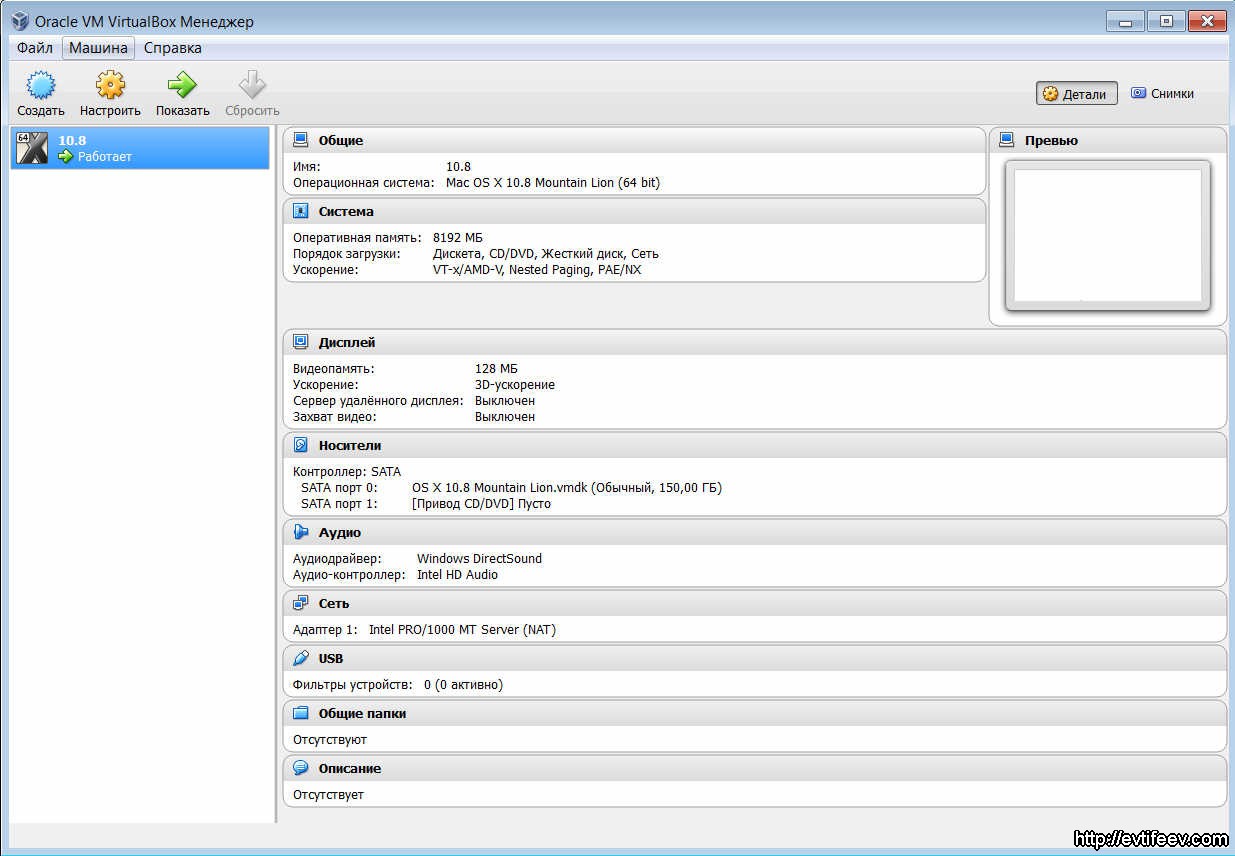Click the Сеть network icon
1235x856 pixels.
[301, 603]
